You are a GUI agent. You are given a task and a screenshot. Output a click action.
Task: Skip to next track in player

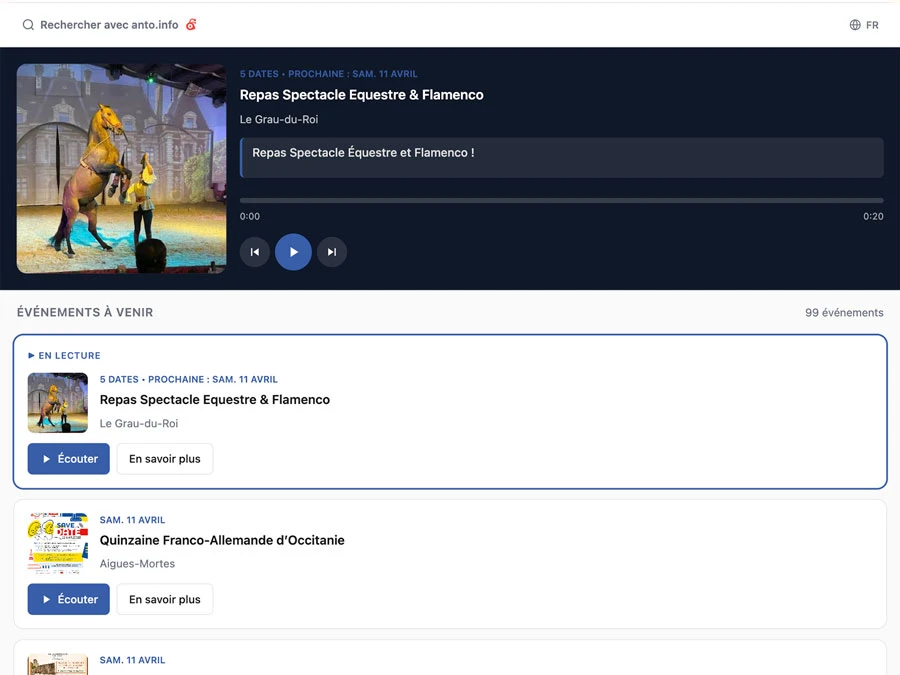332,252
